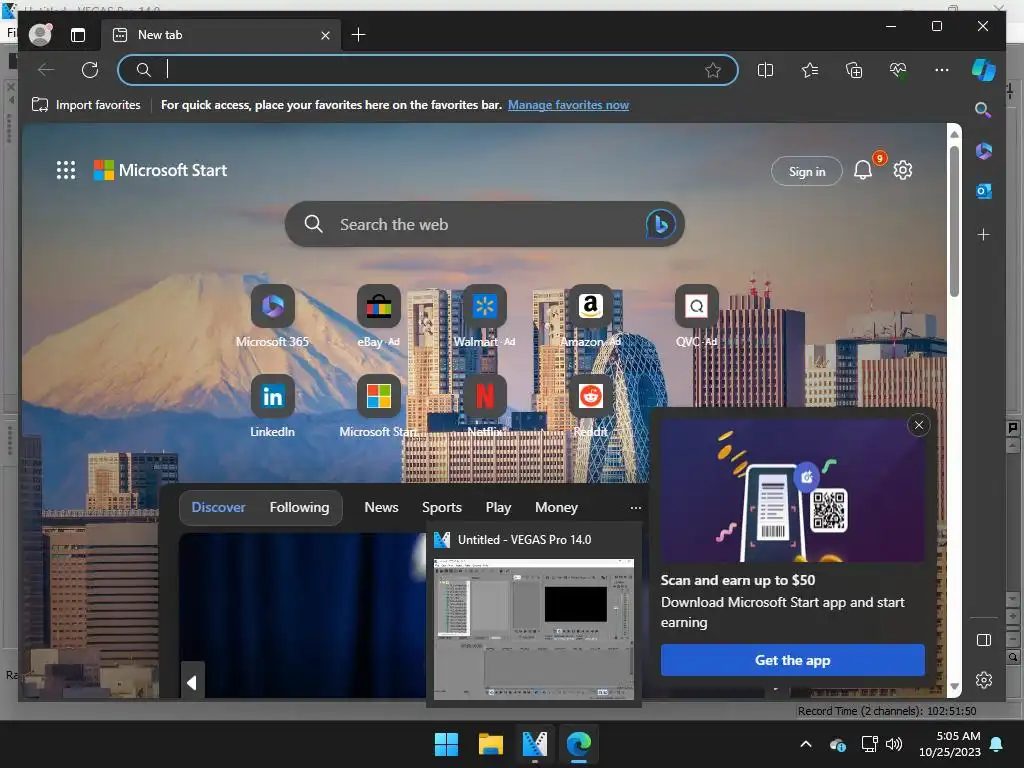Go to previous carousel slide arrow
The width and height of the screenshot is (1024, 768).
coord(192,682)
